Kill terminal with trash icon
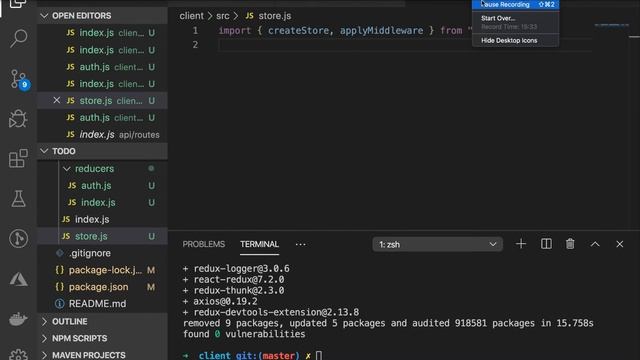This screenshot has width=640, height=360. click(570, 244)
